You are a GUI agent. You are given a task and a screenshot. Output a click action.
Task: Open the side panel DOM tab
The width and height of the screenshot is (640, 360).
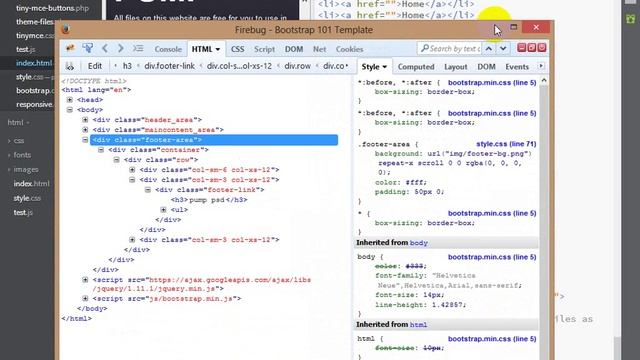pos(486,67)
